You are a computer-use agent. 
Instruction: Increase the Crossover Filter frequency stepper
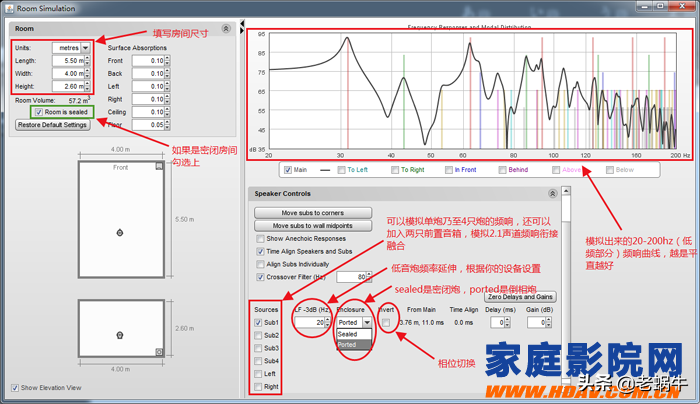click(x=368, y=273)
